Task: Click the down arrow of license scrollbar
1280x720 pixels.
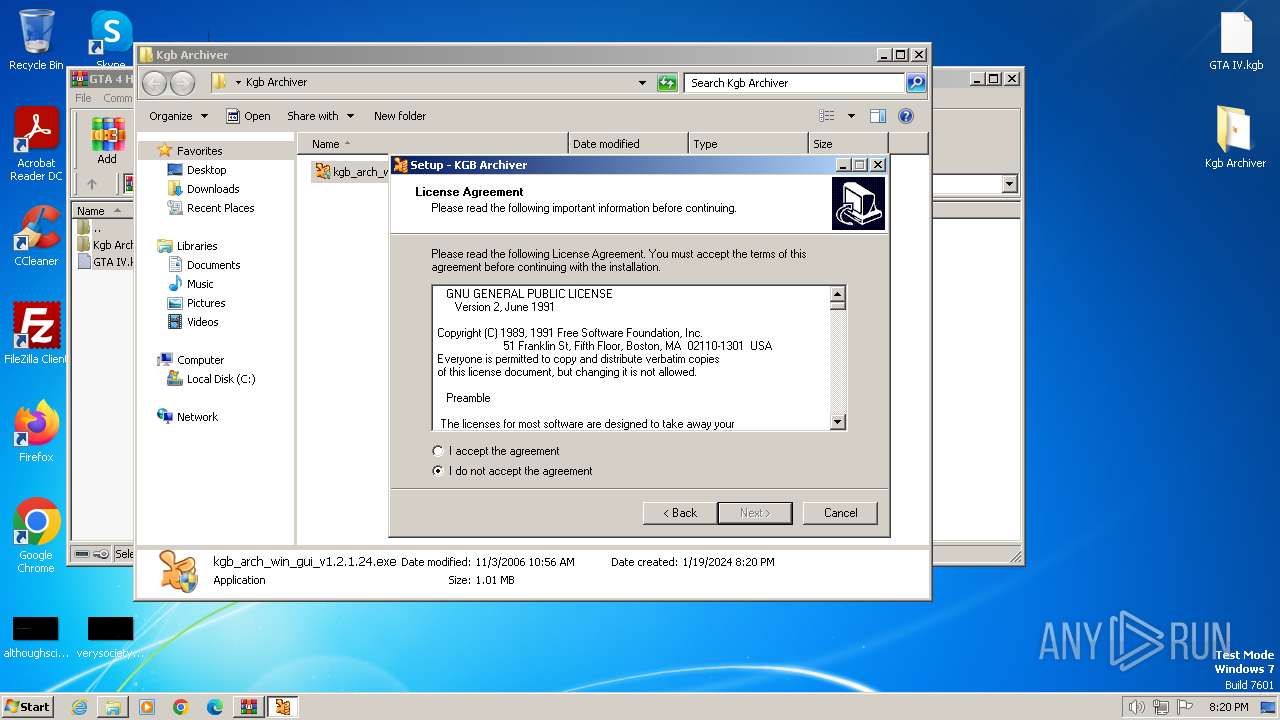Action: (x=838, y=422)
